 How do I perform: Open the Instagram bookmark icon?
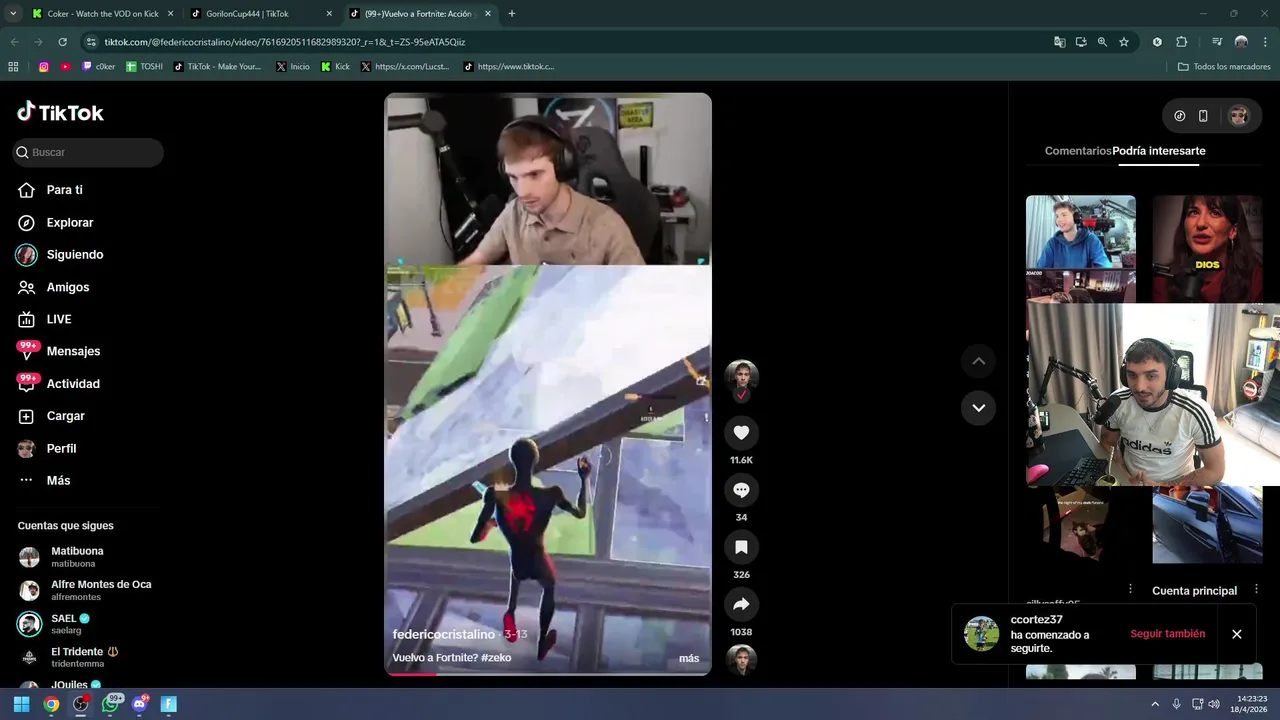44,67
